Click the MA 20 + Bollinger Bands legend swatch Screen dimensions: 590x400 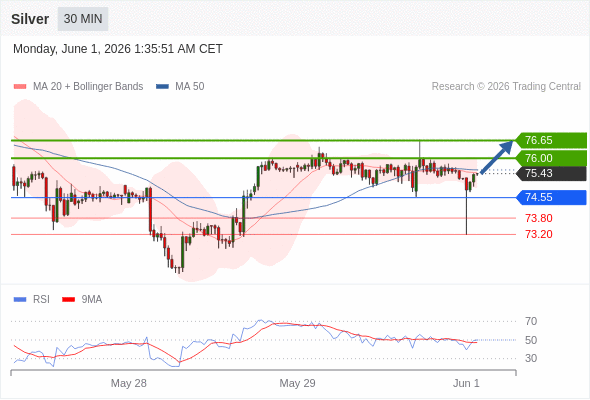[x=20, y=87]
